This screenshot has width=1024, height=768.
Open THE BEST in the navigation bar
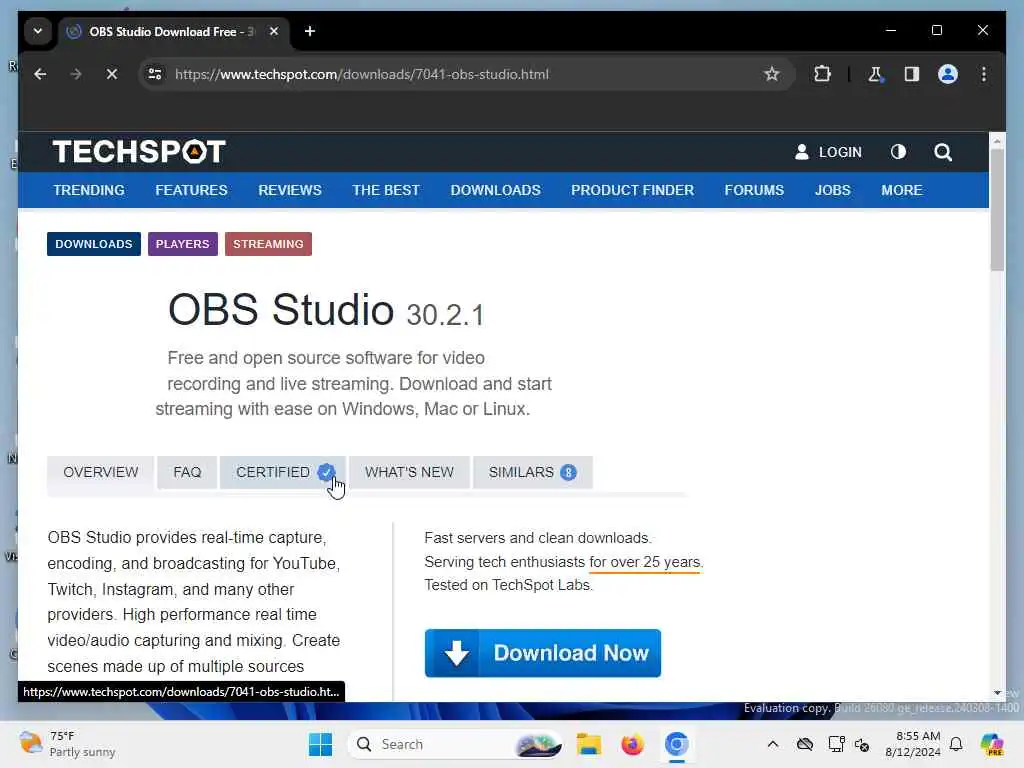(x=386, y=190)
